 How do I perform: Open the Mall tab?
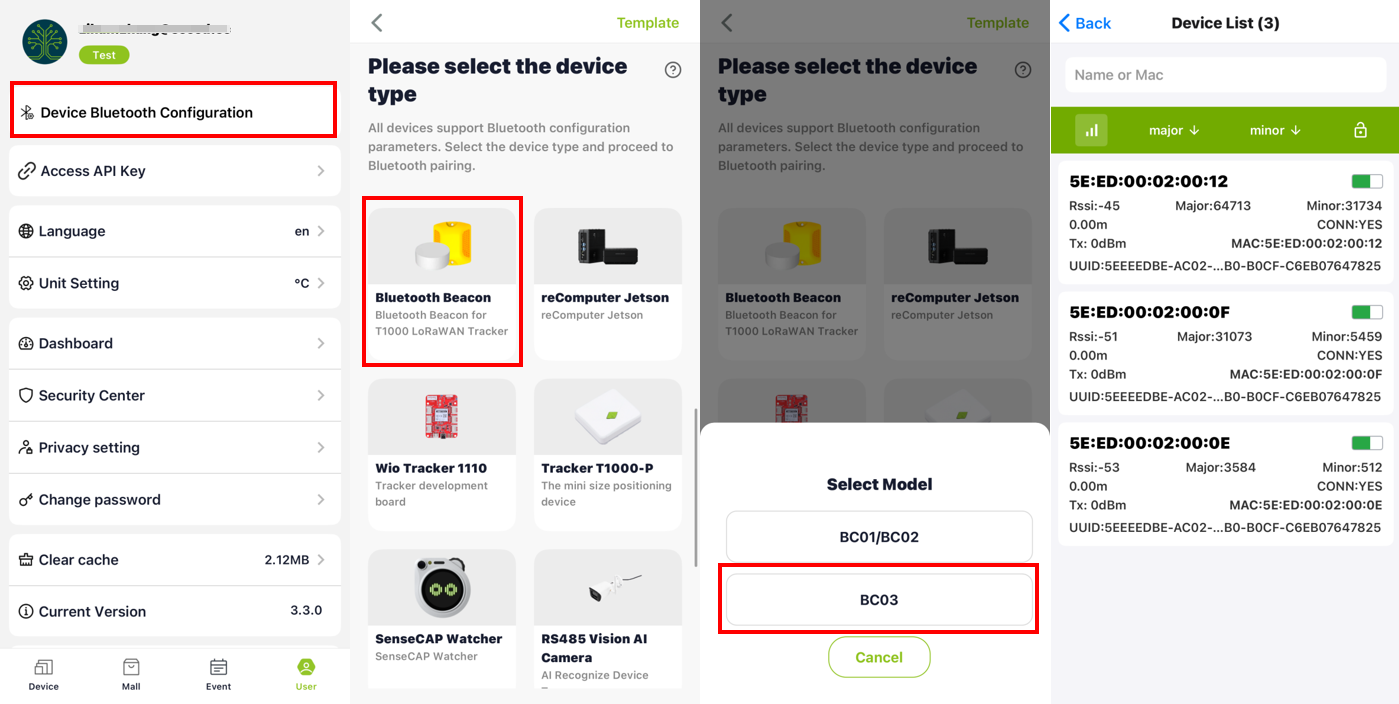(x=131, y=674)
